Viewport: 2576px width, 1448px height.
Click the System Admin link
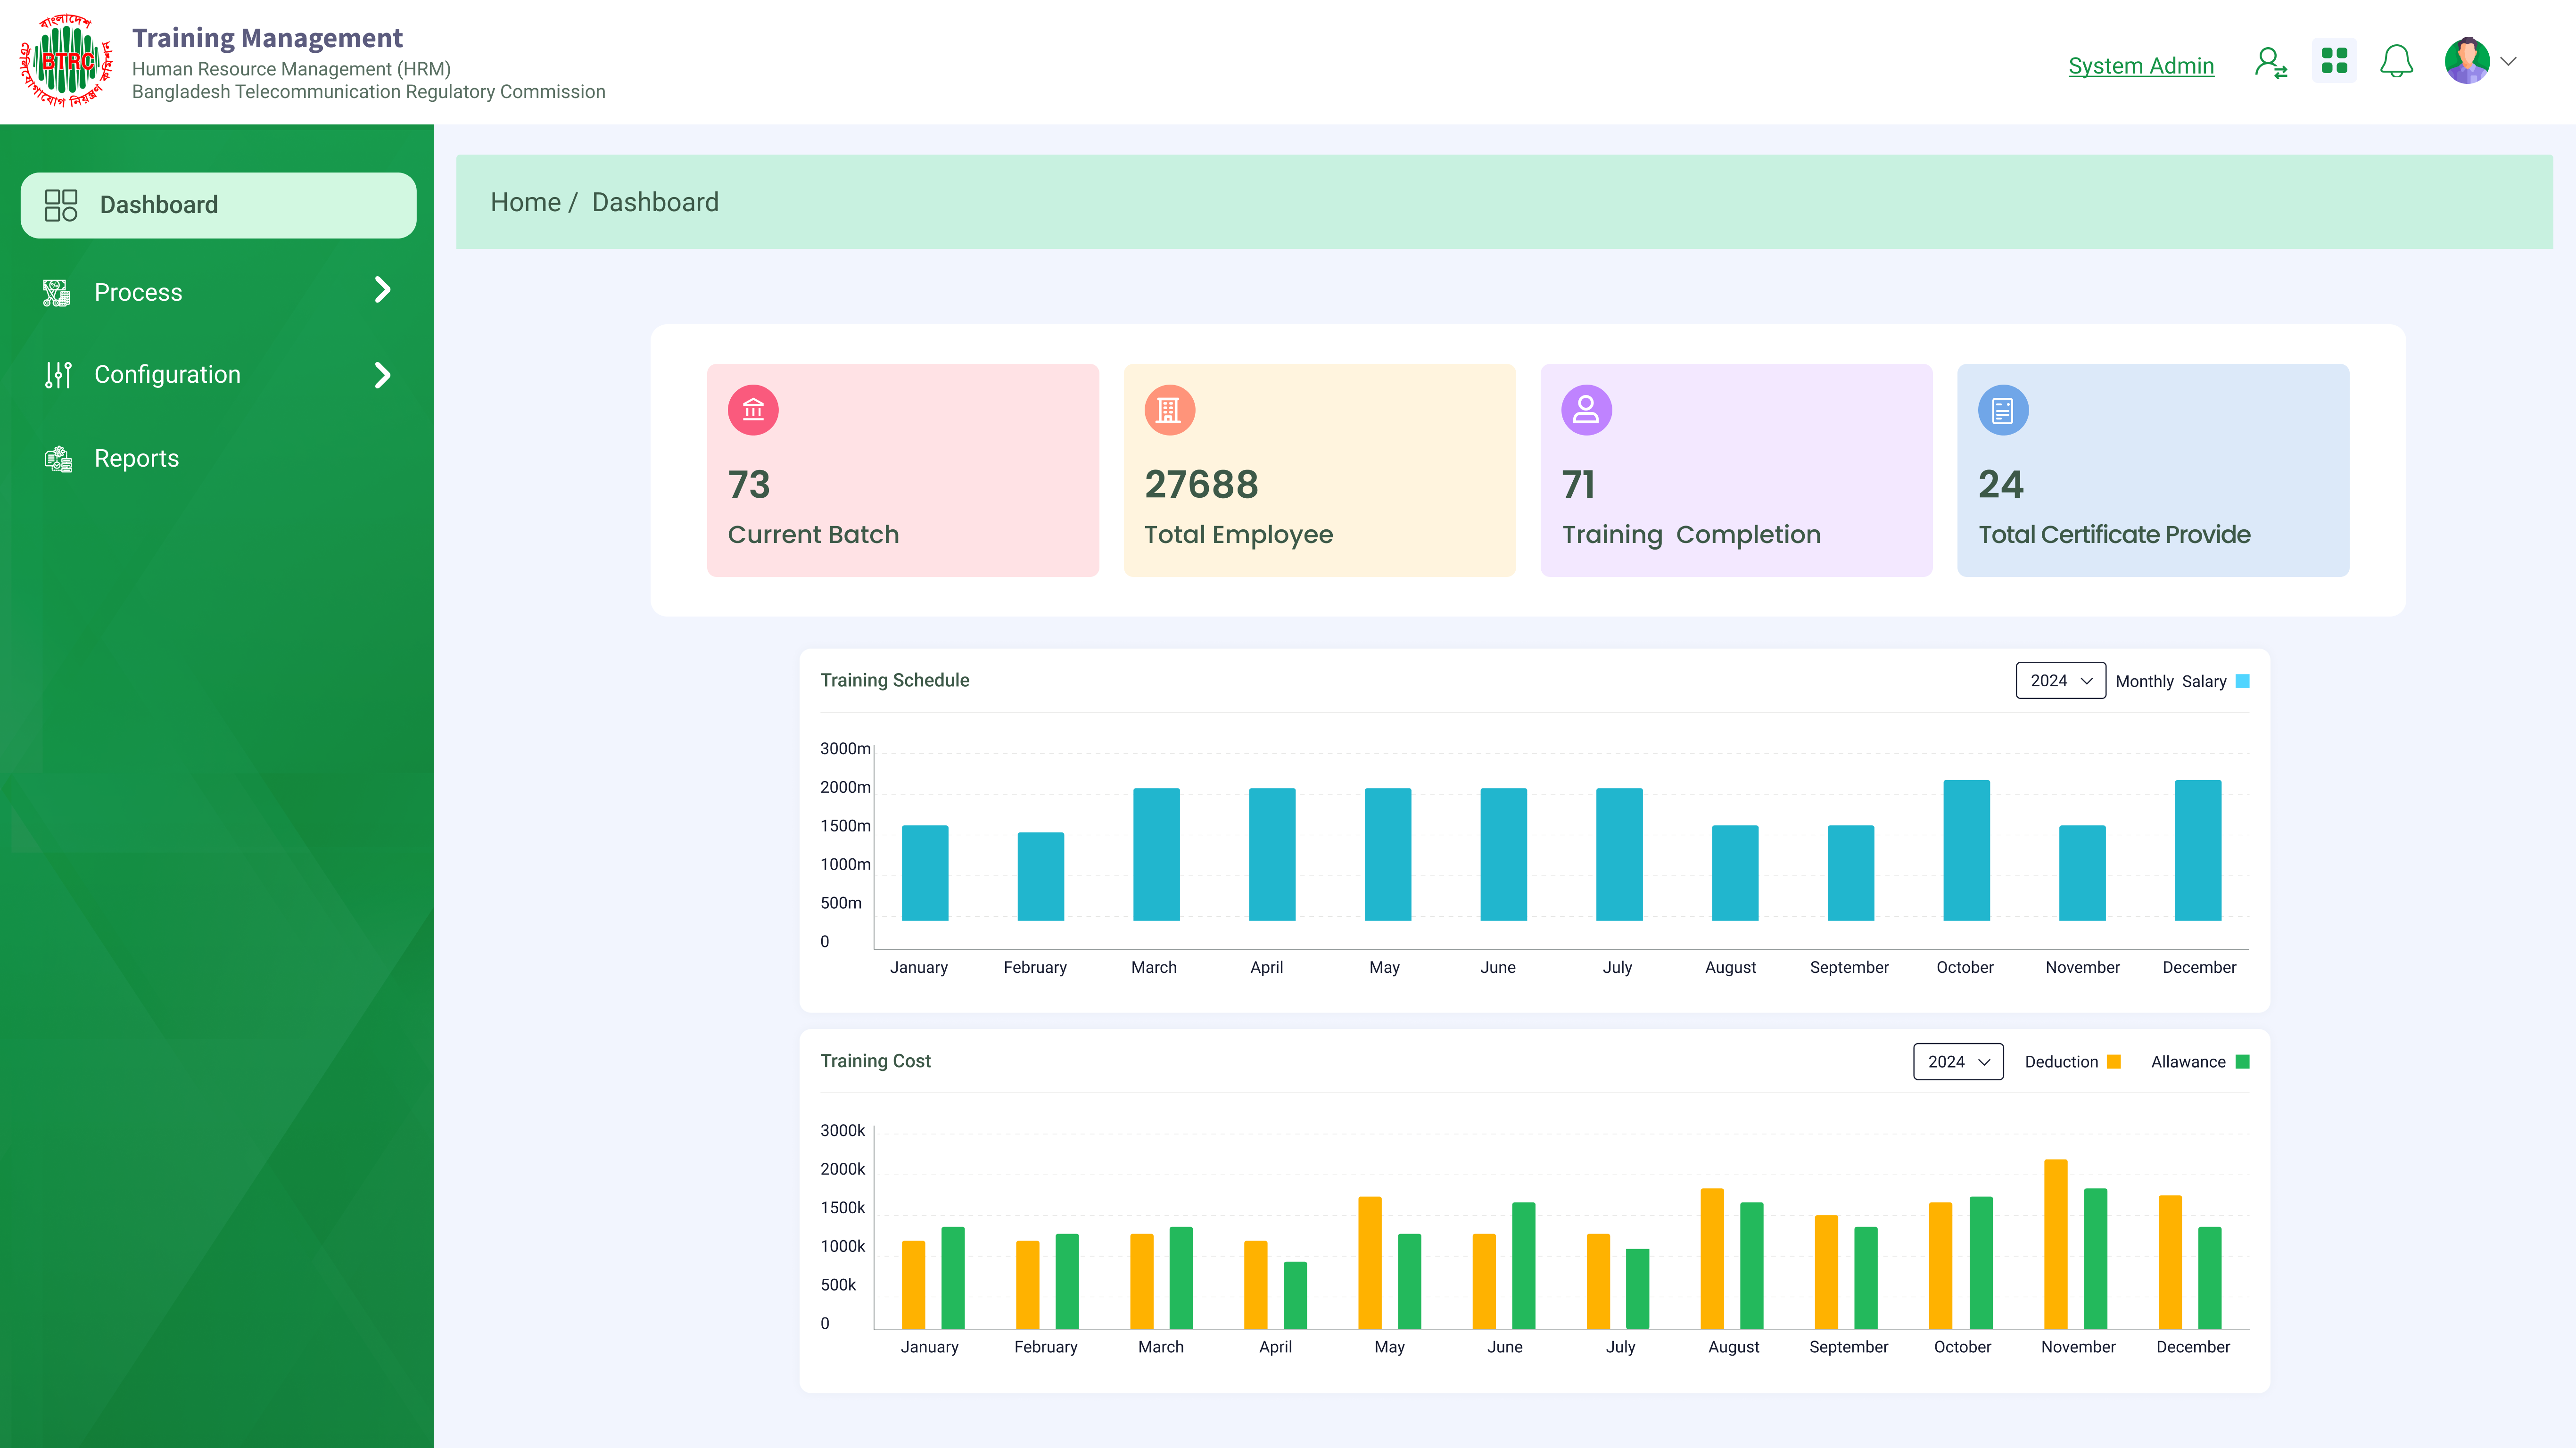pyautogui.click(x=2141, y=66)
